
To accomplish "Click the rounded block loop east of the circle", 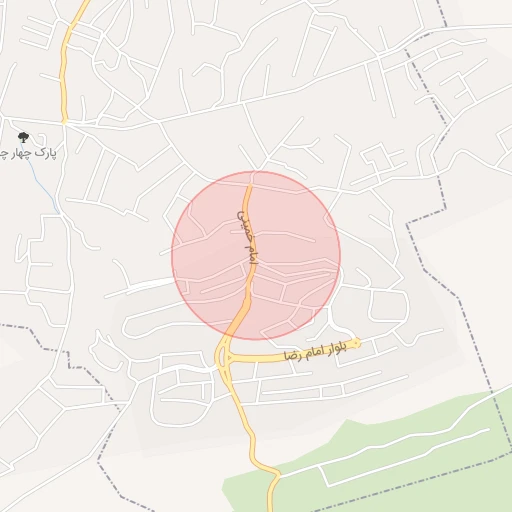I will [388, 305].
